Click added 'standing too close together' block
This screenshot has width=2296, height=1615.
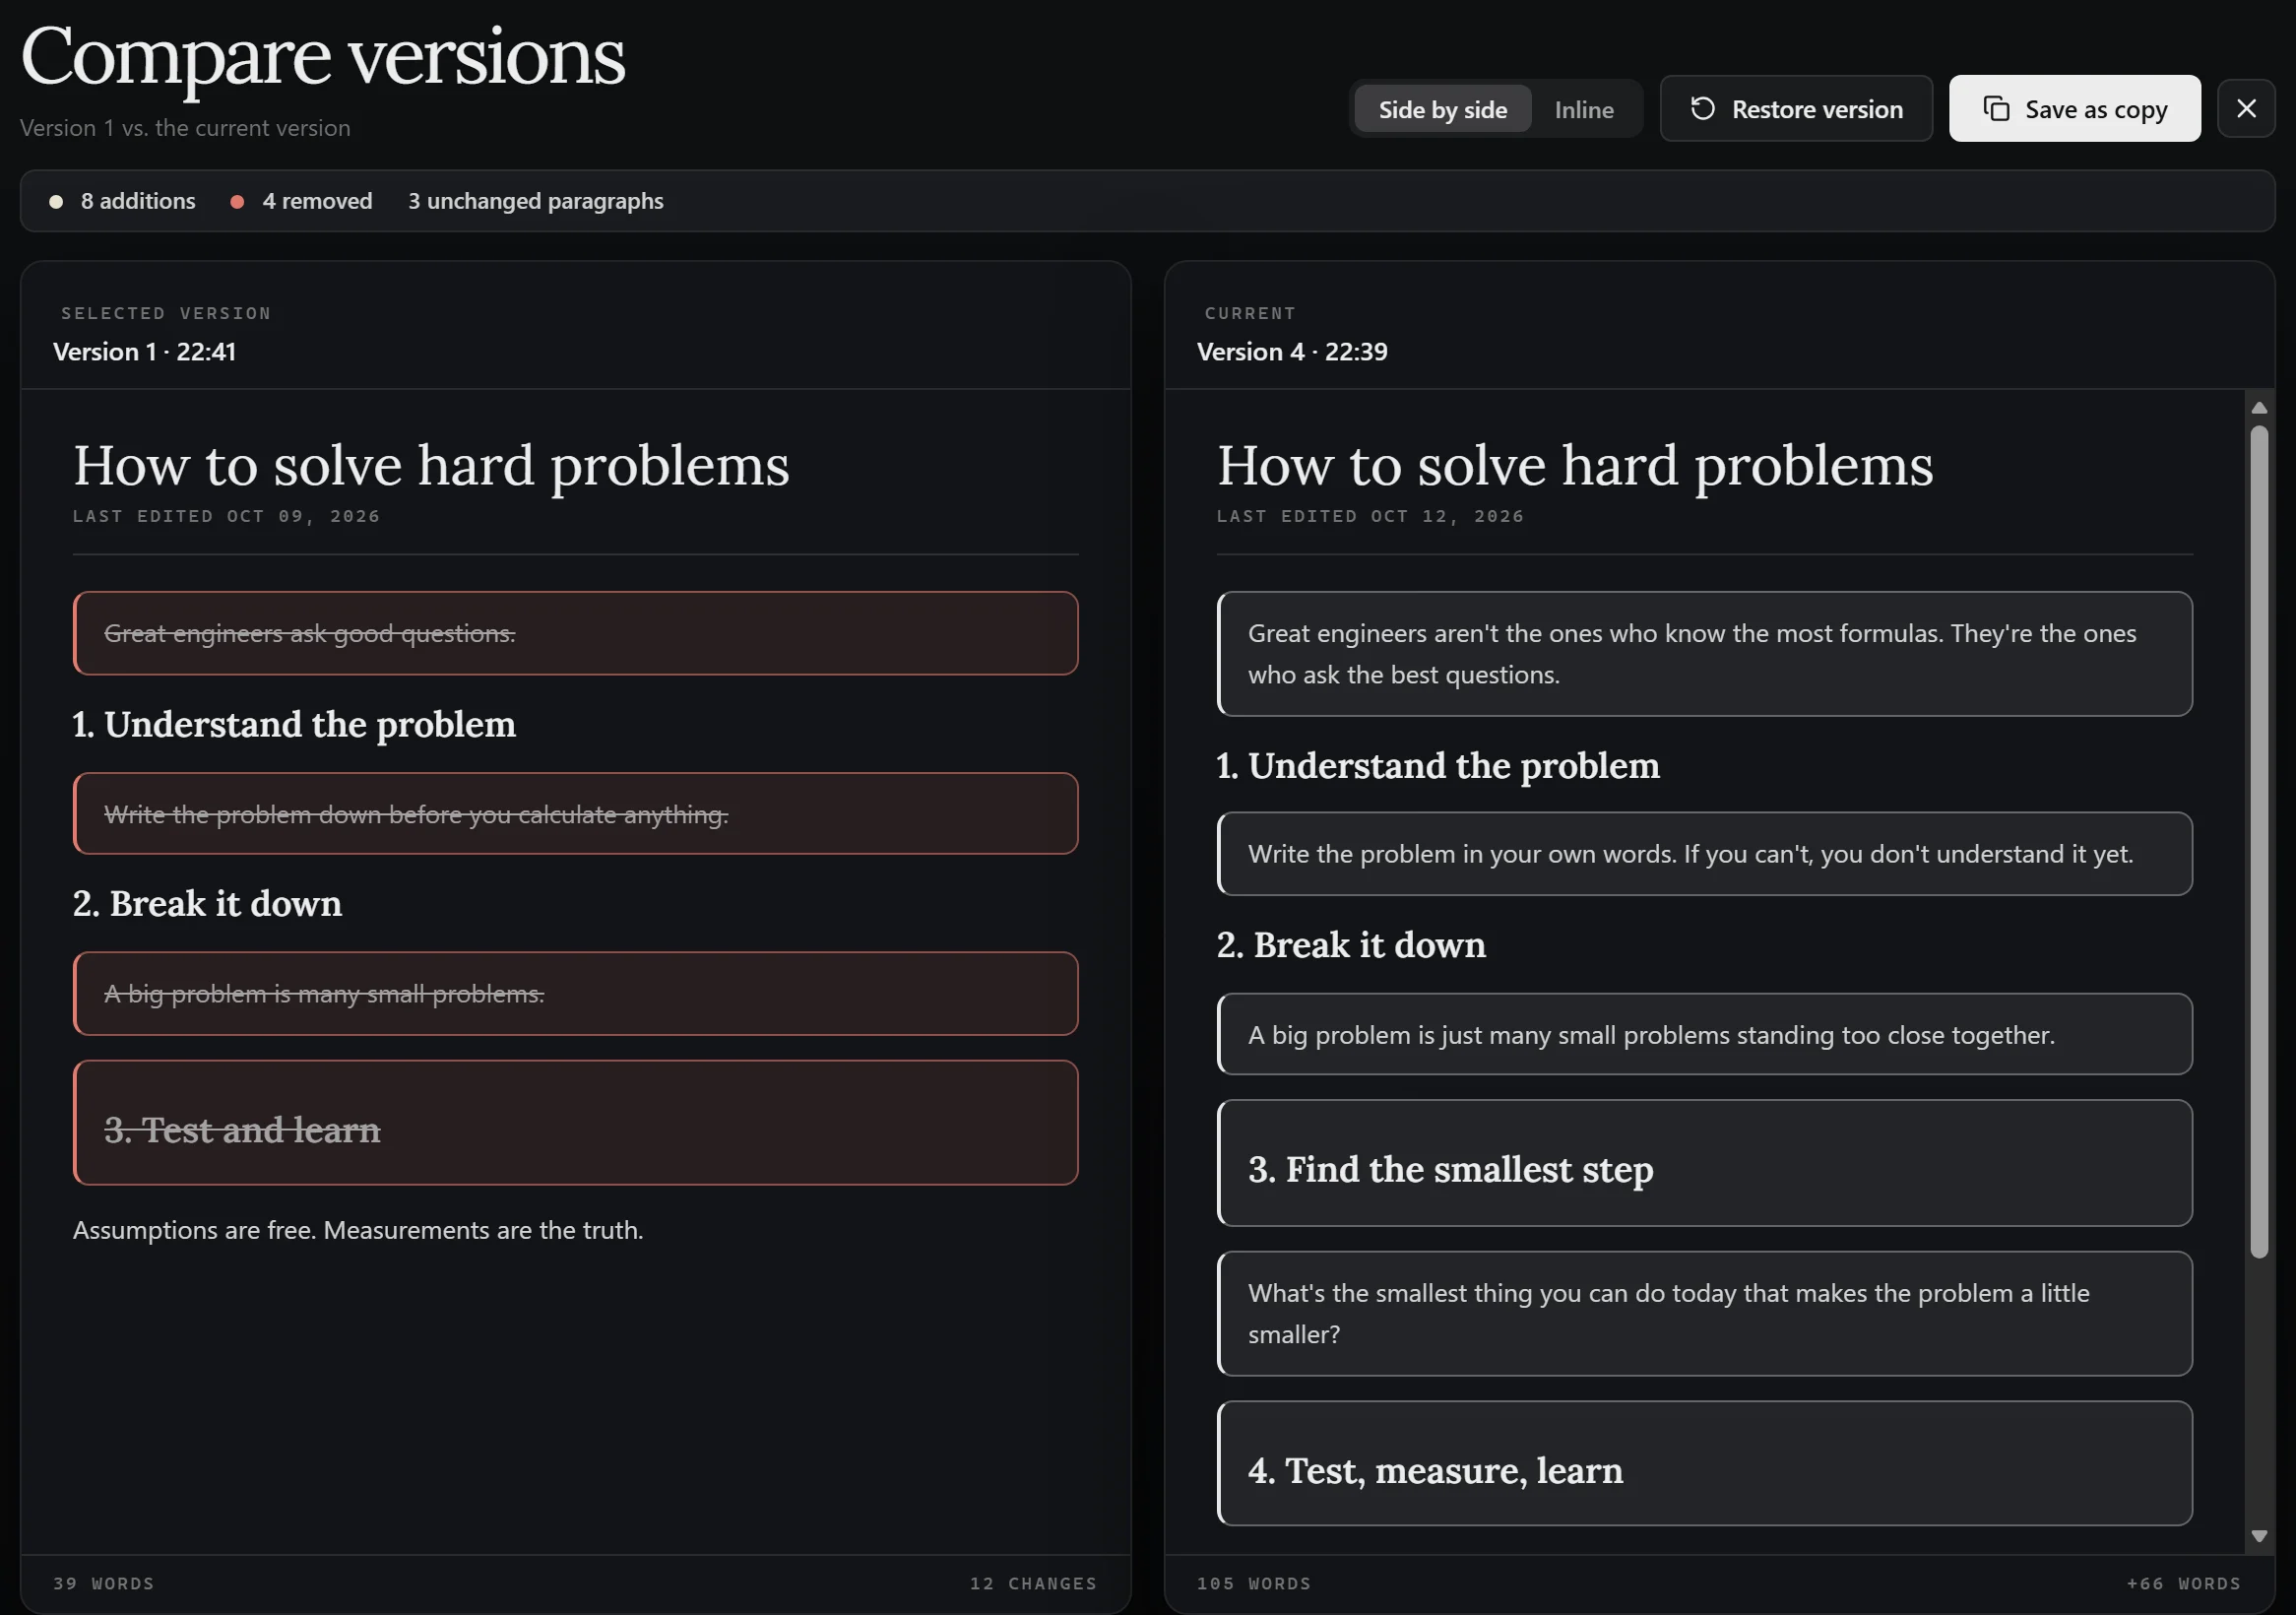pyautogui.click(x=1704, y=1034)
